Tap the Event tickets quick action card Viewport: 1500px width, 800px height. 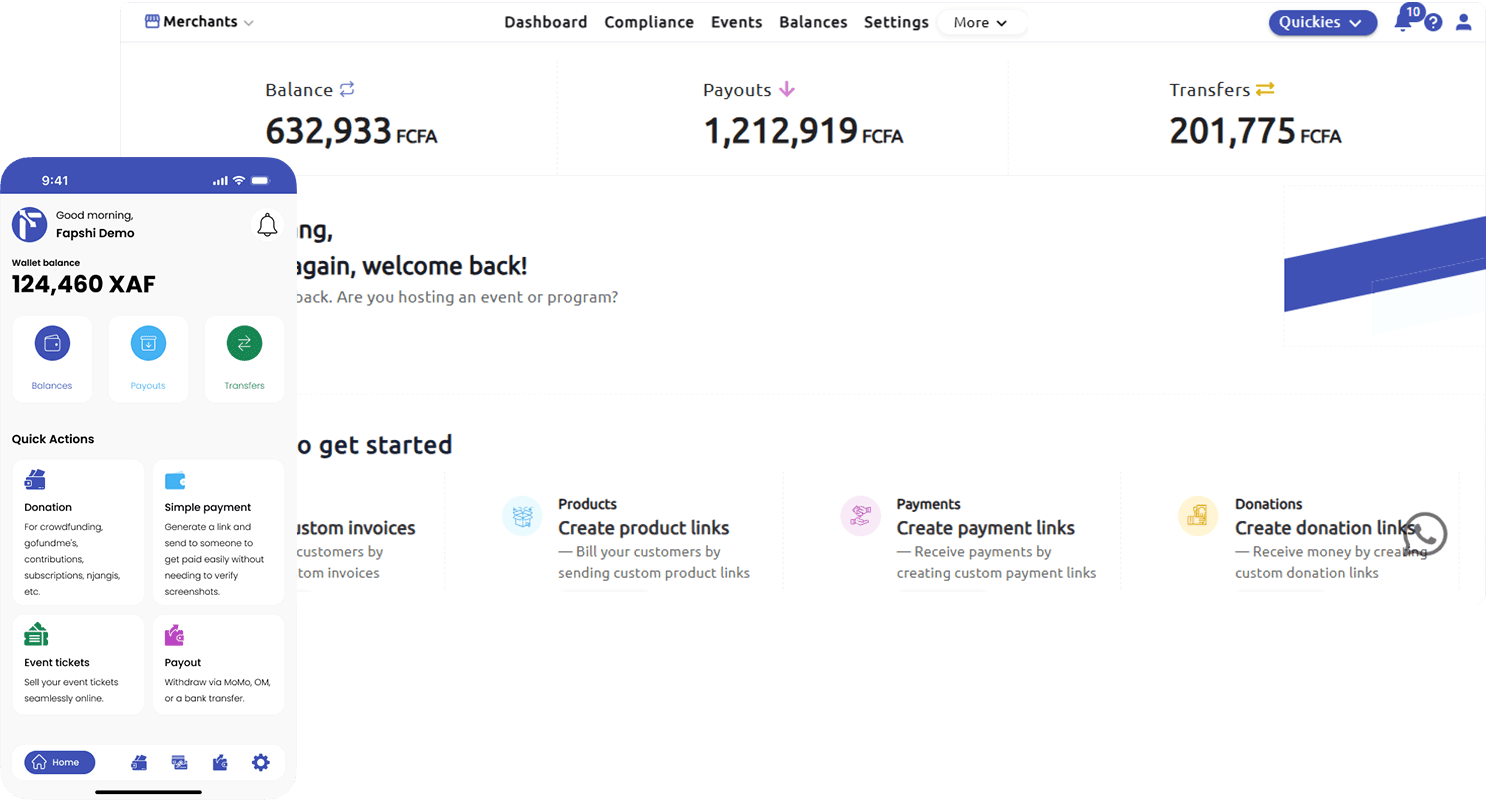point(78,664)
